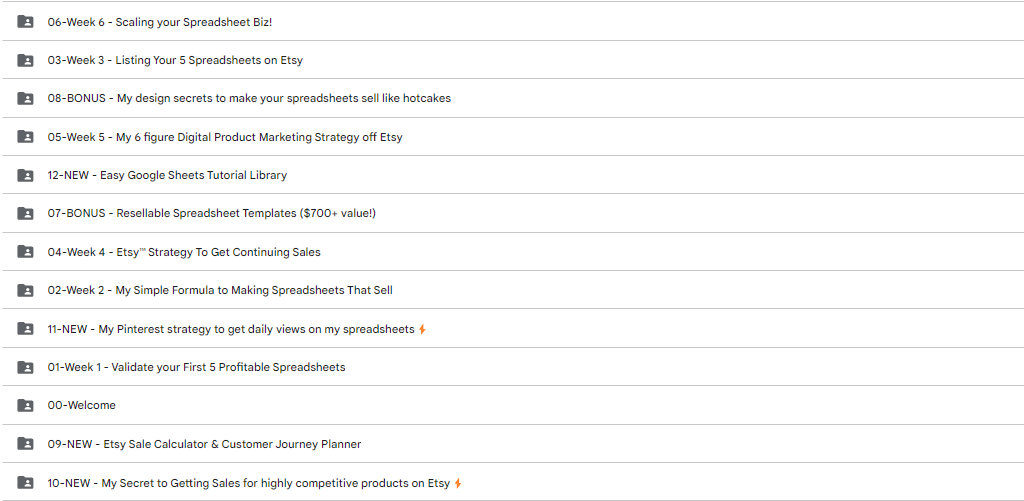Viewport: 1024px width, 501px height.
Task: Click folder icon of 07-BONUS Resellable Templates
Action: [25, 214]
